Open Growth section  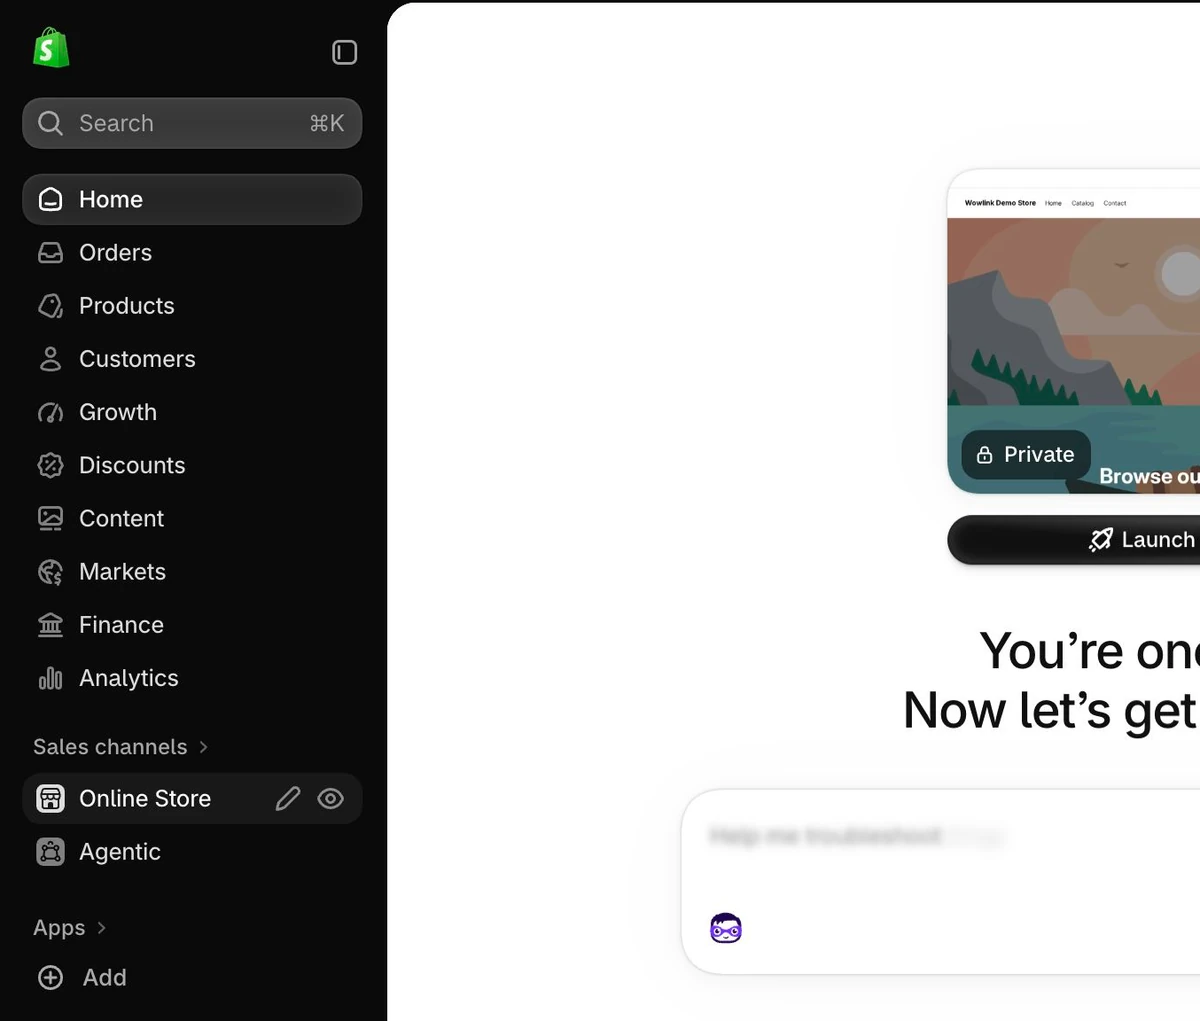[x=118, y=412]
